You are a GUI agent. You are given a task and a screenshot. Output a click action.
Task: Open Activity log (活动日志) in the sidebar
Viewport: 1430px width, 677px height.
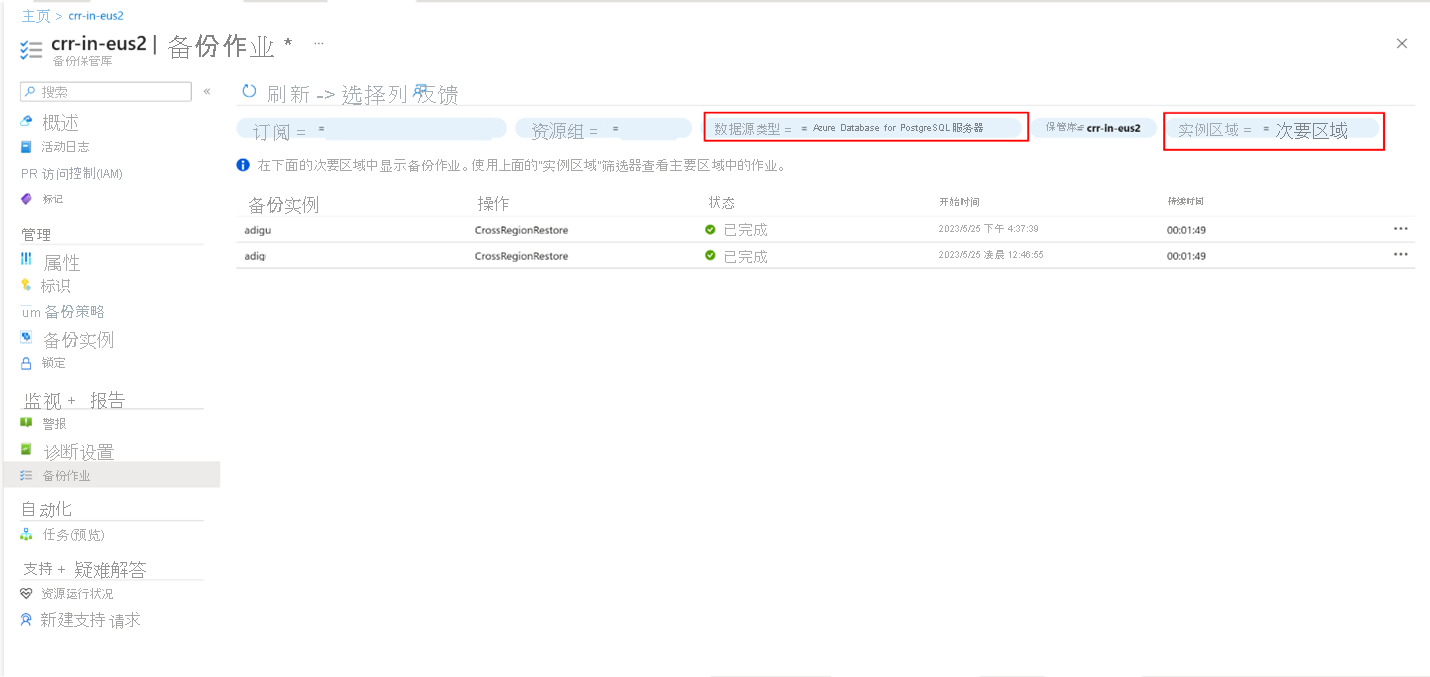pos(65,147)
